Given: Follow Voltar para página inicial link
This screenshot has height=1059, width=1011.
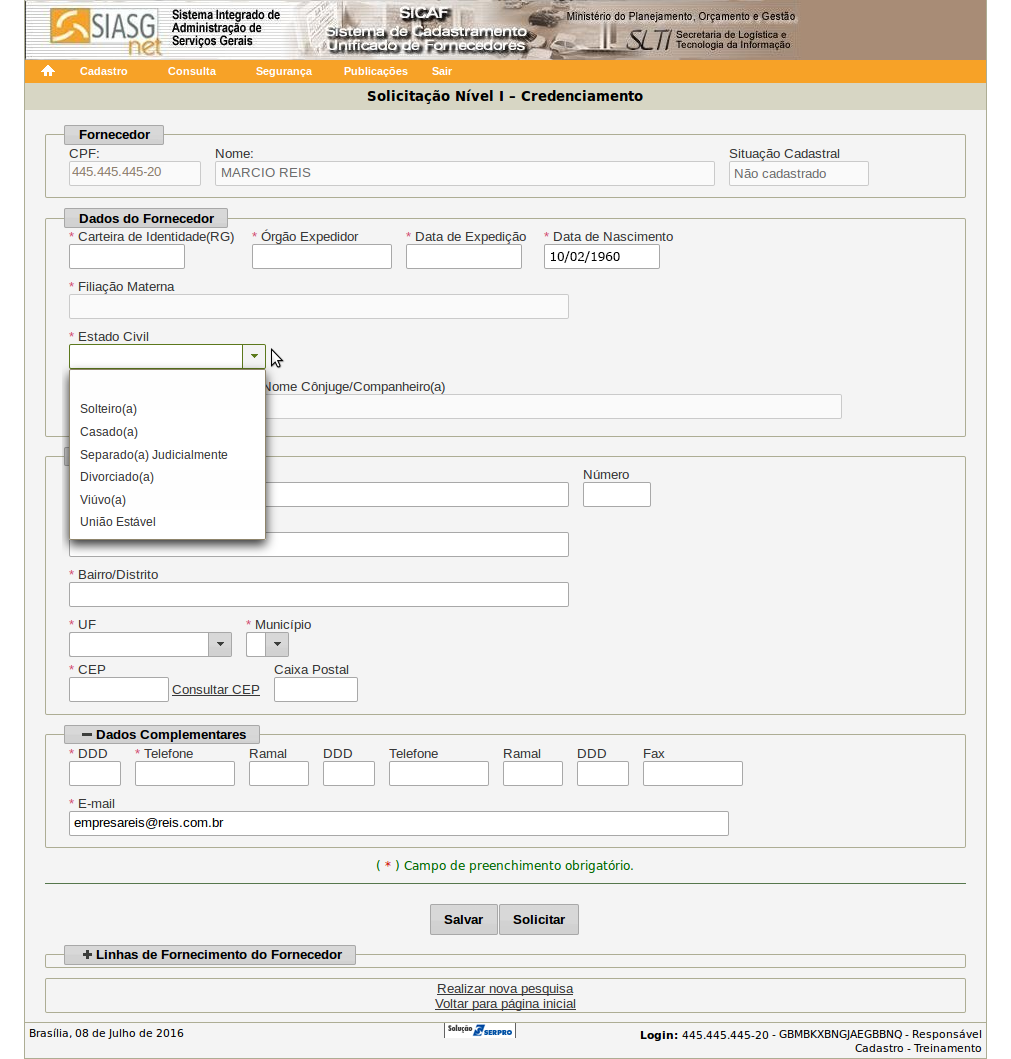Looking at the screenshot, I should click(505, 1004).
